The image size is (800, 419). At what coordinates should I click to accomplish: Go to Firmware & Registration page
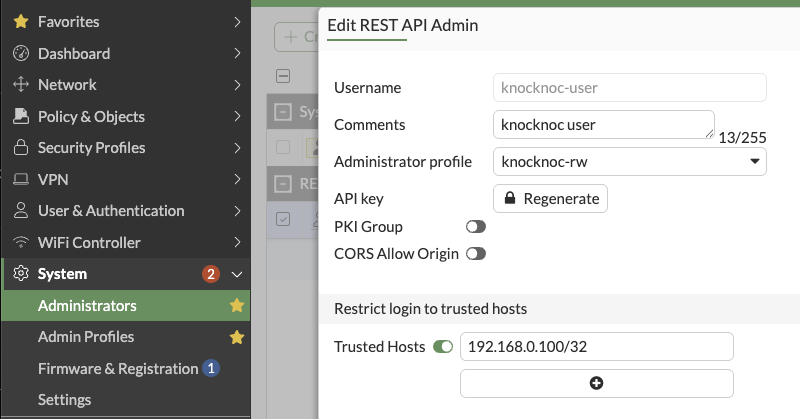117,369
